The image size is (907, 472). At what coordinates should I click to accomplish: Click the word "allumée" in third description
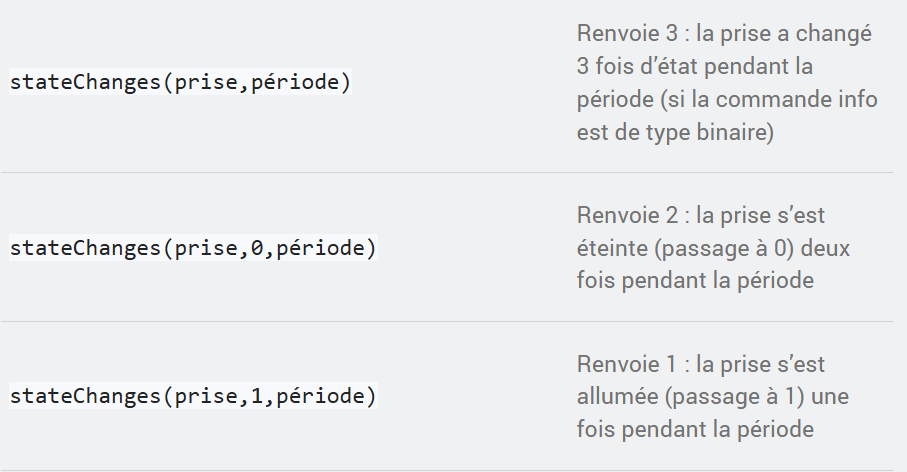tap(615, 397)
